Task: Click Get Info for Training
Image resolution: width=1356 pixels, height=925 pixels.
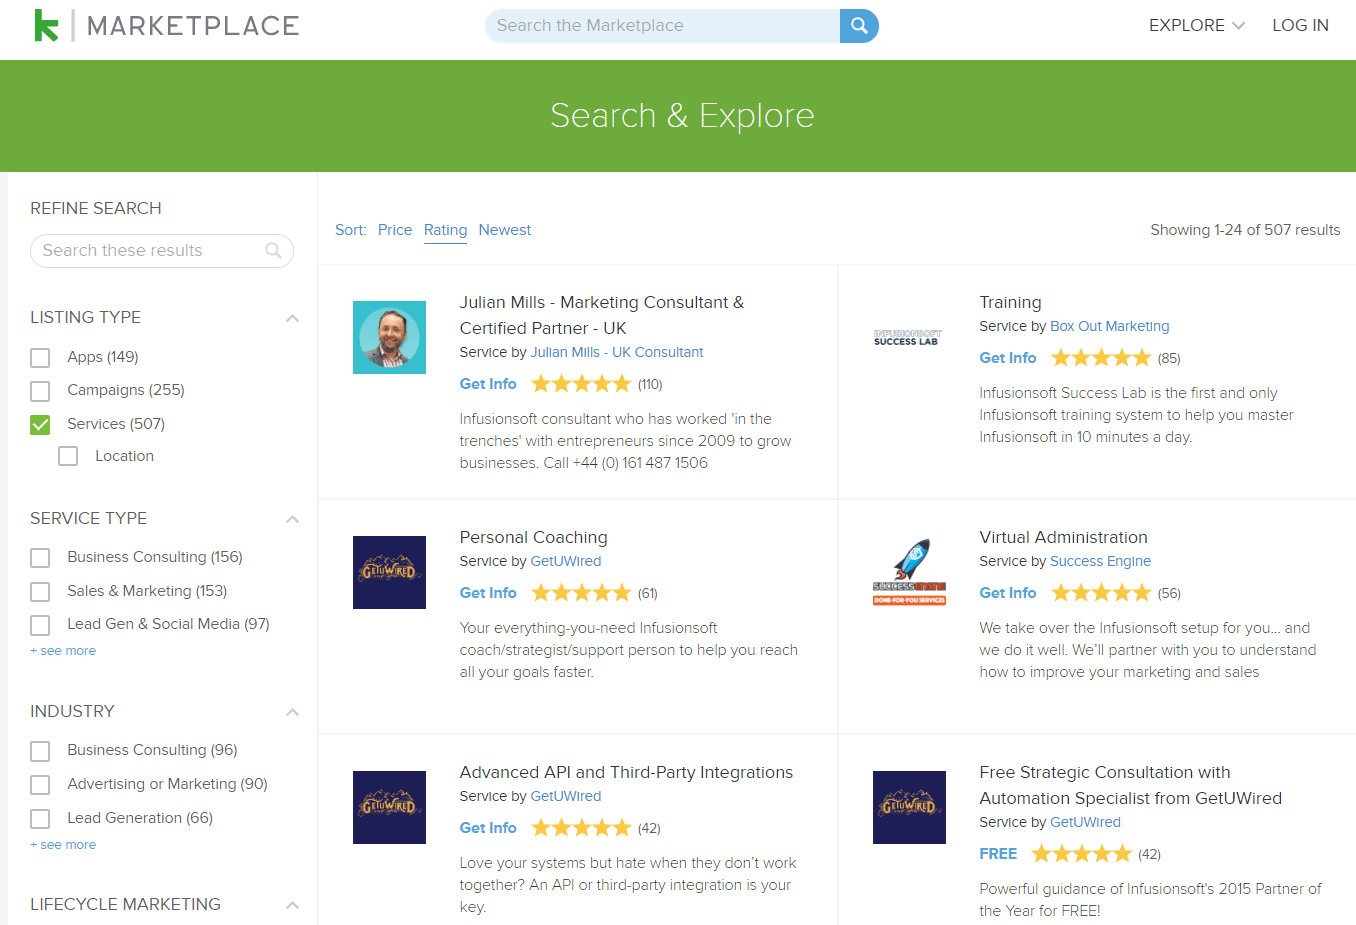Action: pyautogui.click(x=1008, y=358)
